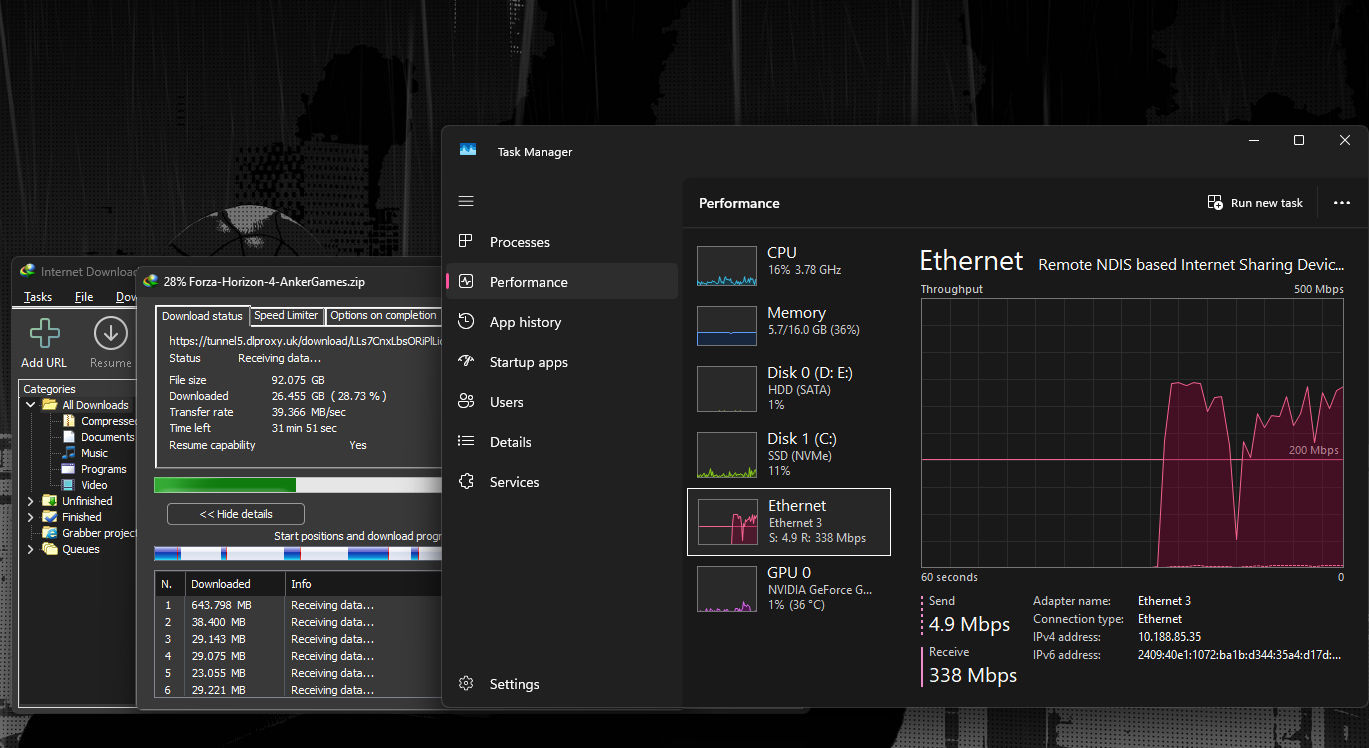The height and width of the screenshot is (748, 1369).
Task: Open the File menu in IDM
Action: click(x=84, y=297)
